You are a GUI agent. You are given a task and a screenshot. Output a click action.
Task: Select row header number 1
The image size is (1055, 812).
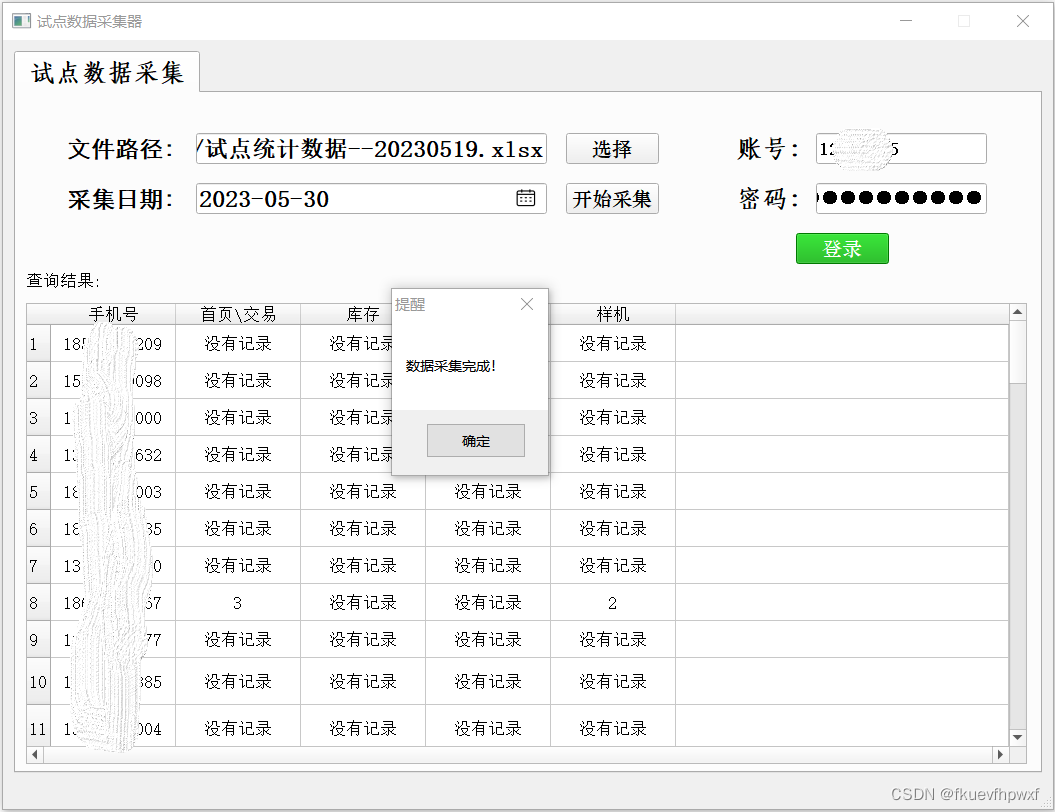38,344
